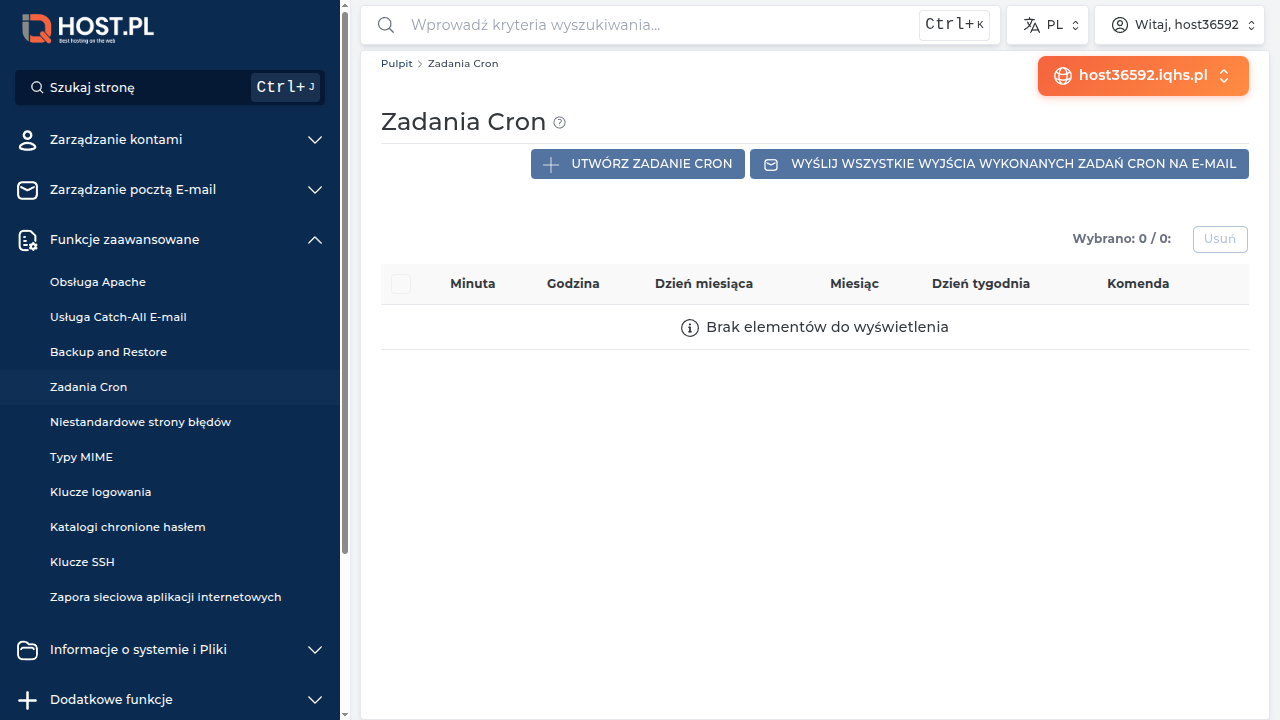The width and height of the screenshot is (1280, 720).
Task: Expand the Zarządzanie pocztą E-mail chevron
Action: [315, 190]
